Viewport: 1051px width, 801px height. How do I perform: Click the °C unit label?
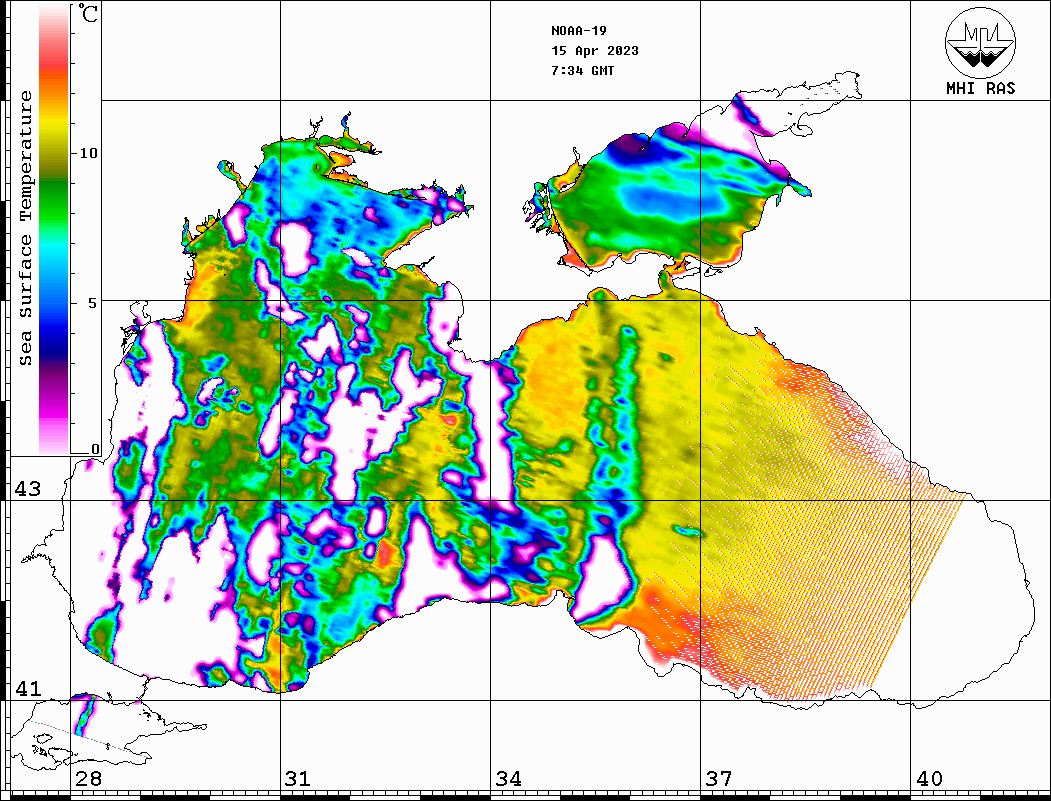(87, 13)
